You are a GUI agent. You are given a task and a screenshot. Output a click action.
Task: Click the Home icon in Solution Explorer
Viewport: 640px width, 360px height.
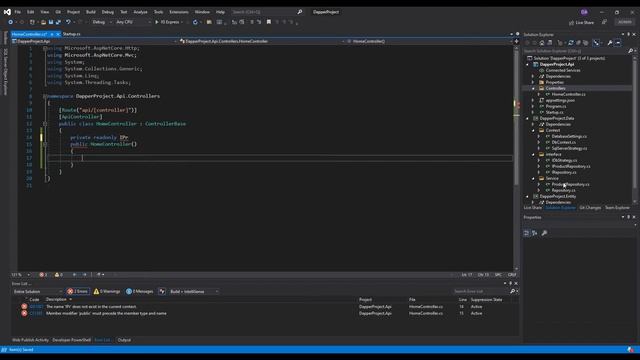(542, 42)
